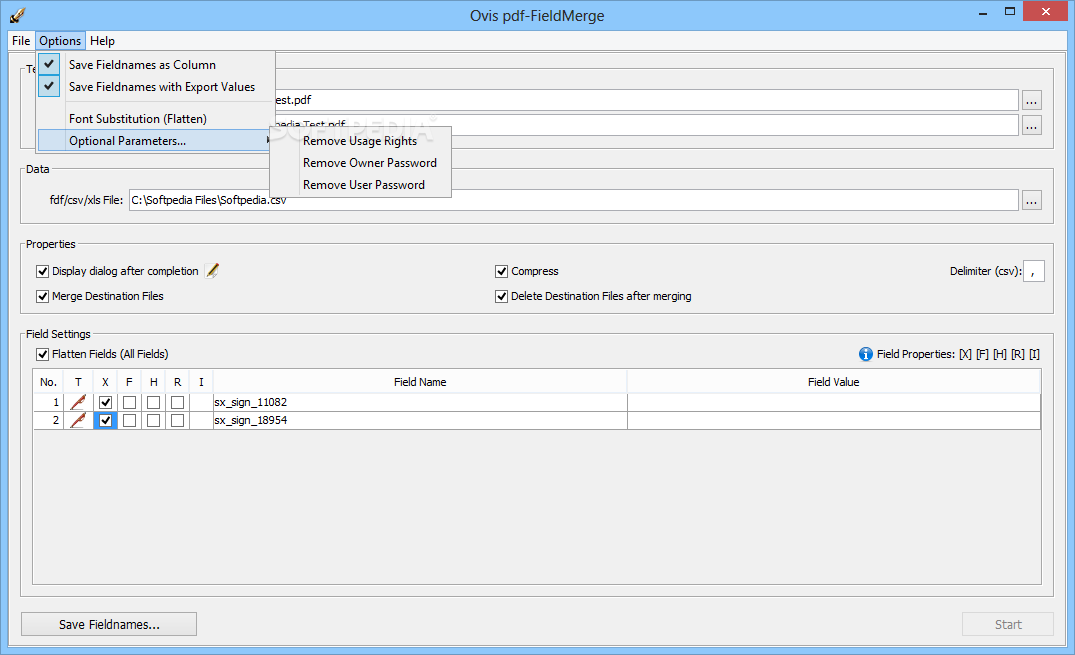Uncheck X column for sx_sign_11082

pos(105,403)
